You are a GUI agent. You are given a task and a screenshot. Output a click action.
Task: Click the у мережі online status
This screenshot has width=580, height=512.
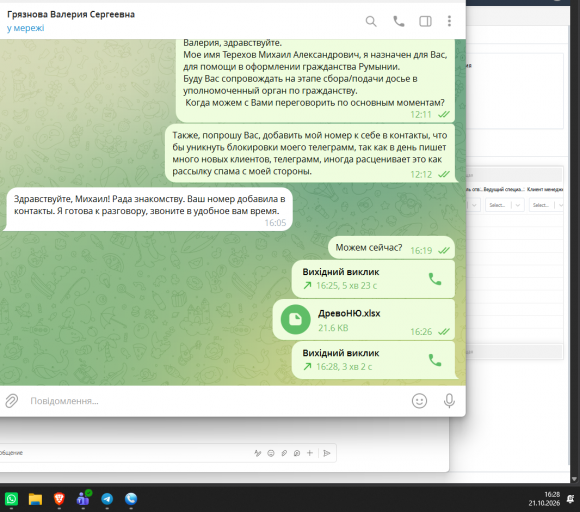[25, 28]
